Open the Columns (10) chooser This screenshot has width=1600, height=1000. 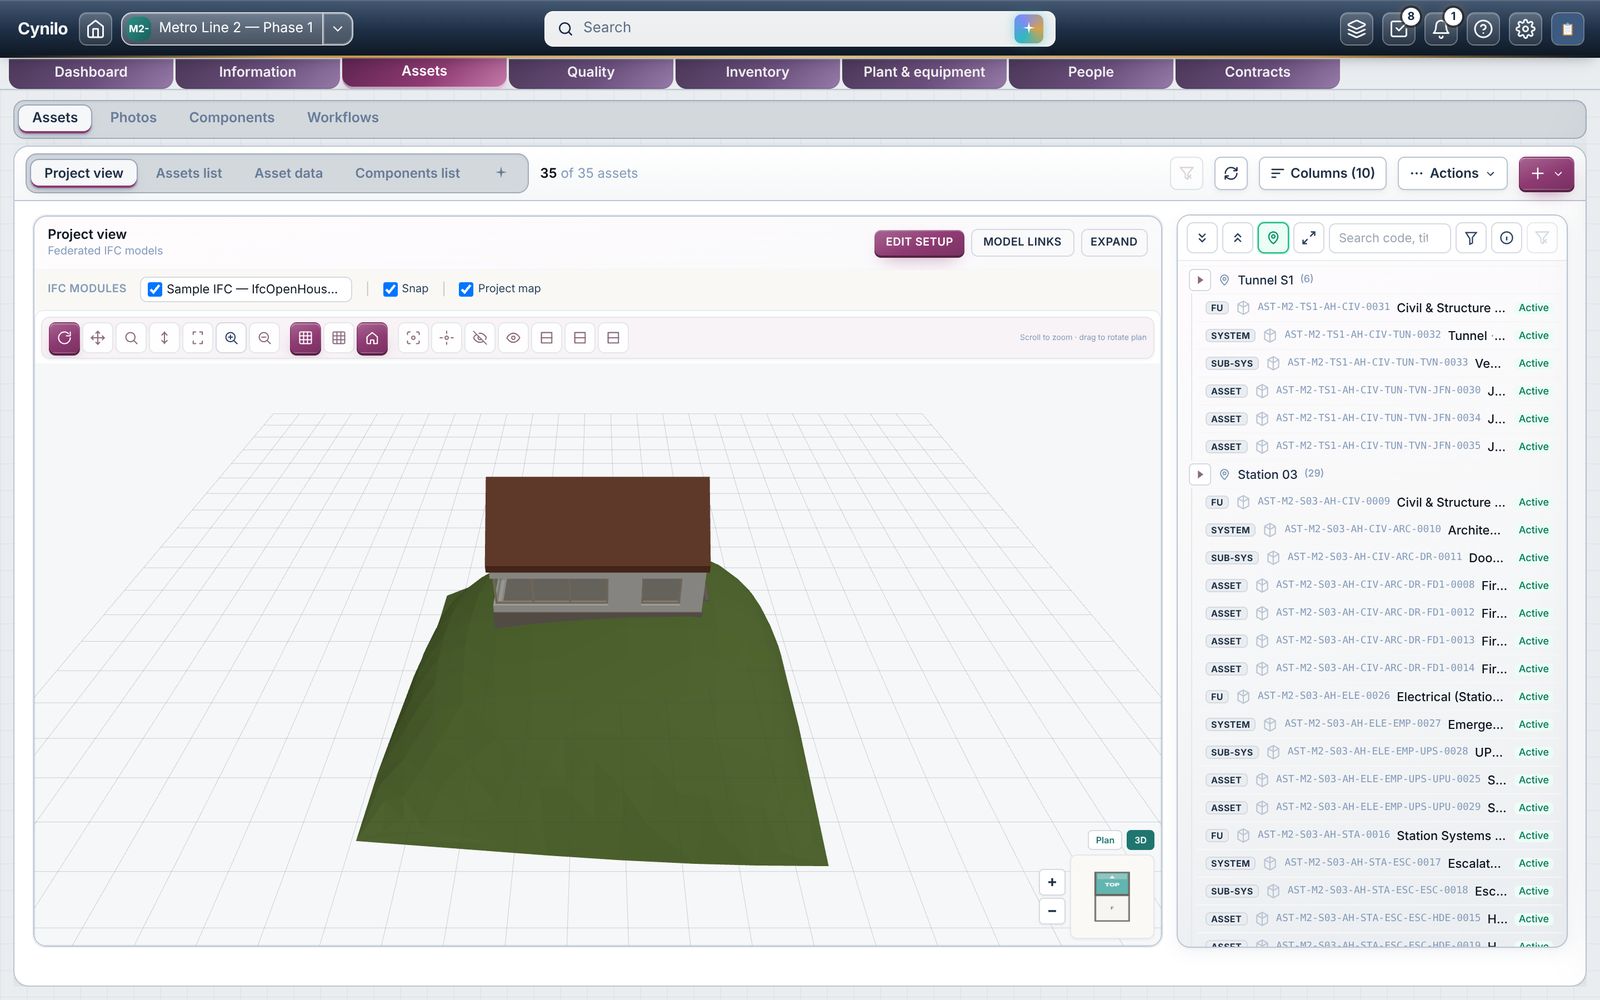tap(1322, 173)
